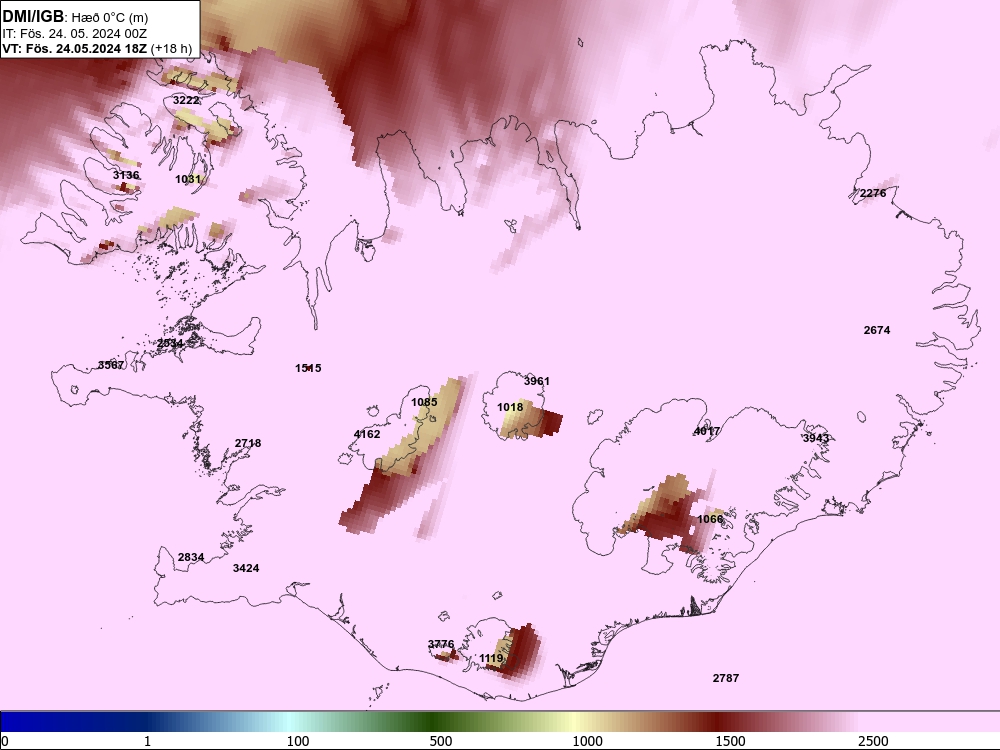Viewport: 1000px width, 750px height.
Task: Click the 3222 value in the Westfjords
Action: pos(186,100)
